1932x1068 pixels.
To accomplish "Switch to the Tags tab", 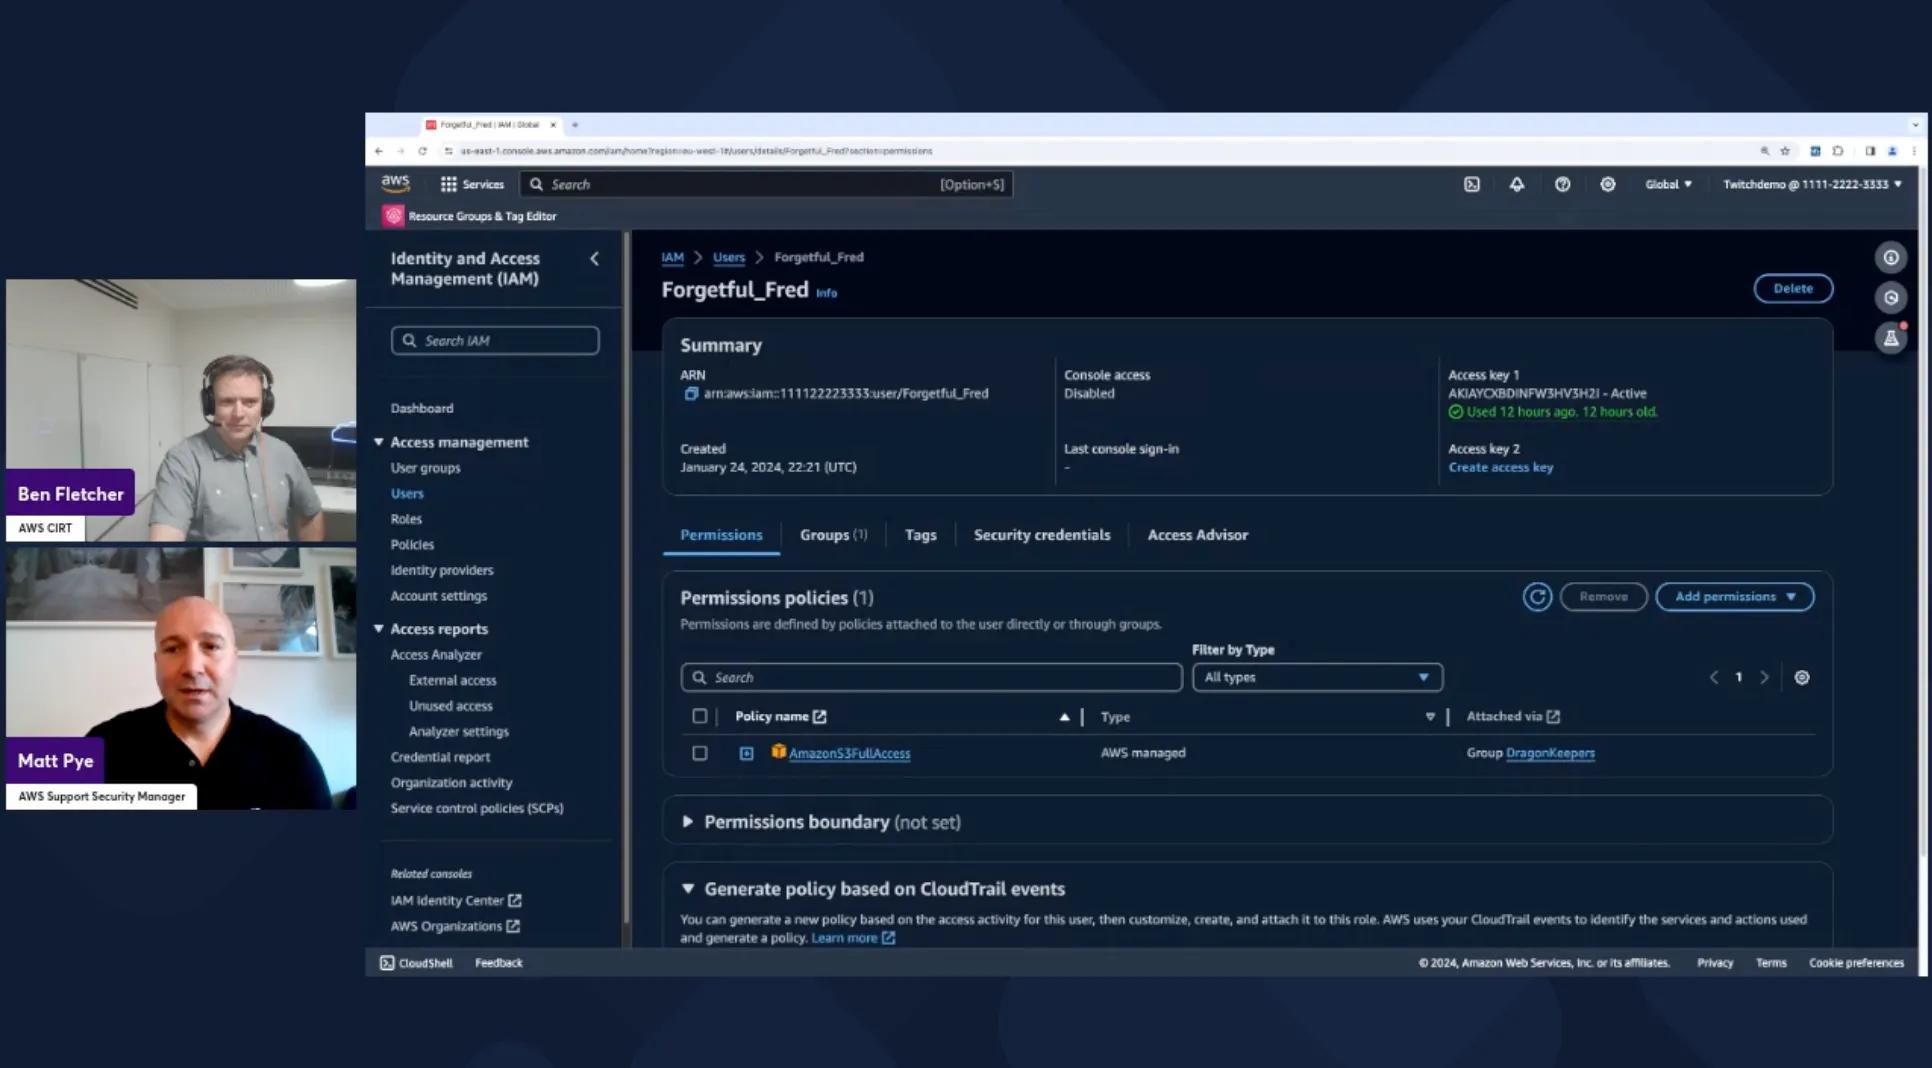I will tap(920, 535).
